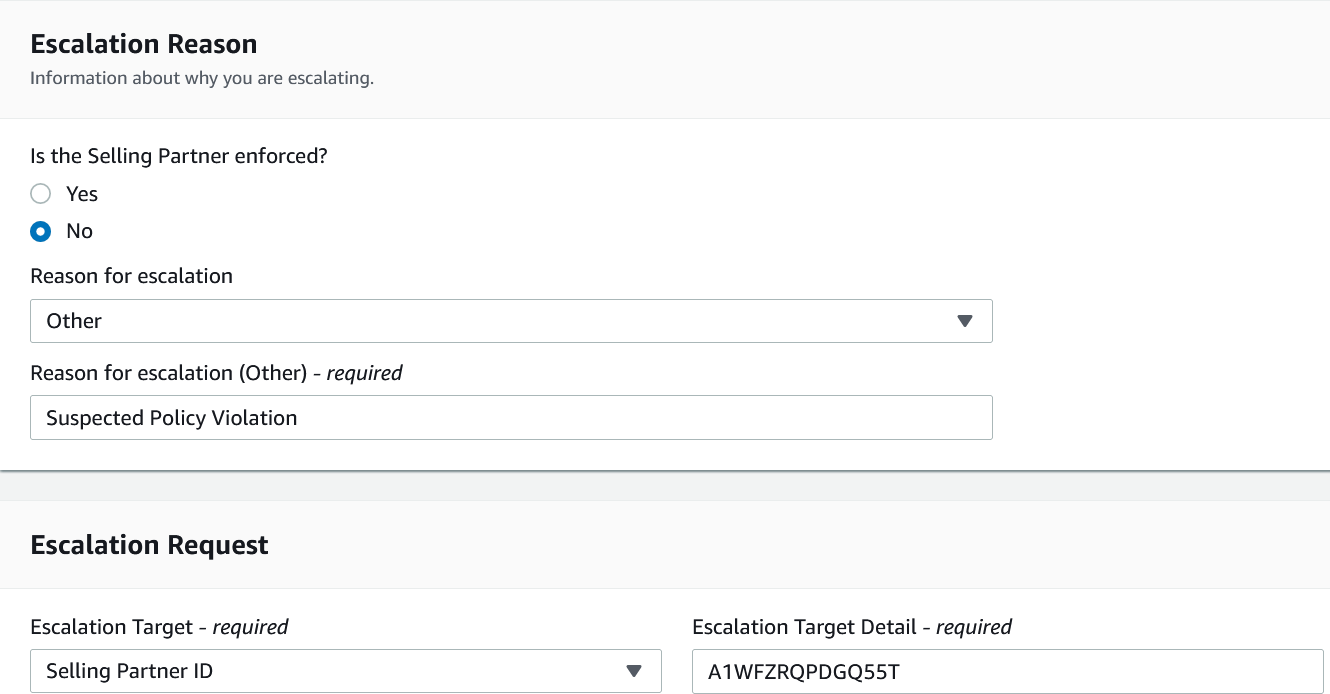The image size is (1330, 694).
Task: Select the "Yes" radio button
Action: [40, 194]
